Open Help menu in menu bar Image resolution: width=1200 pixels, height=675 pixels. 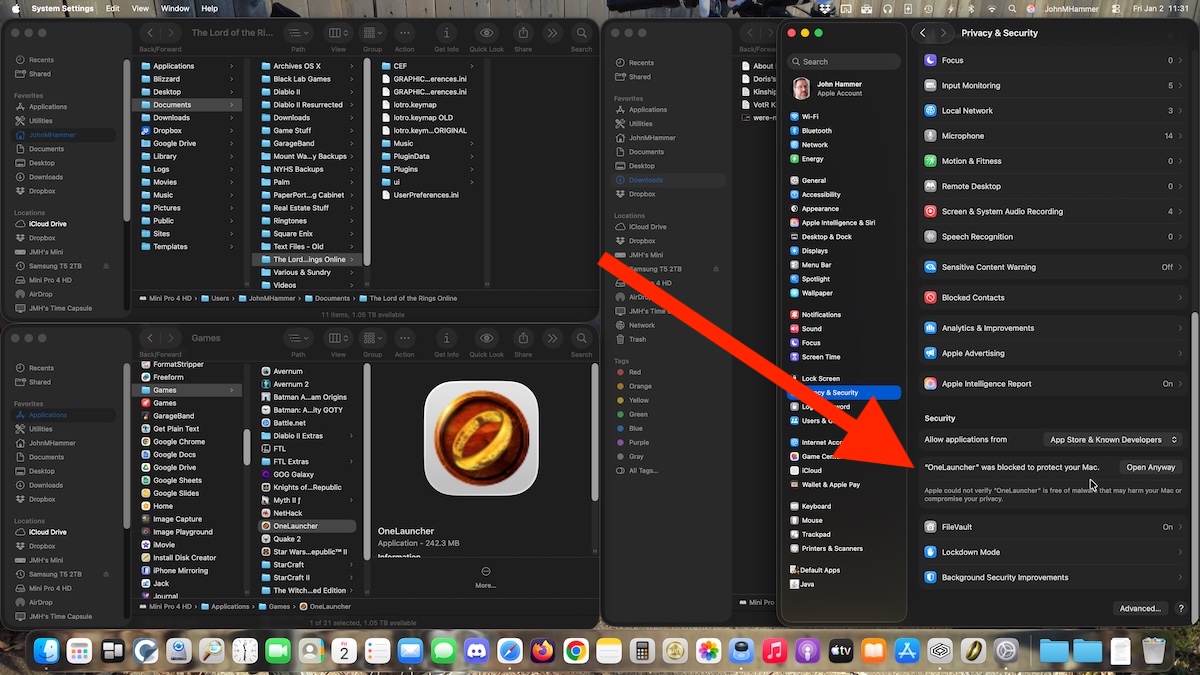coord(209,8)
